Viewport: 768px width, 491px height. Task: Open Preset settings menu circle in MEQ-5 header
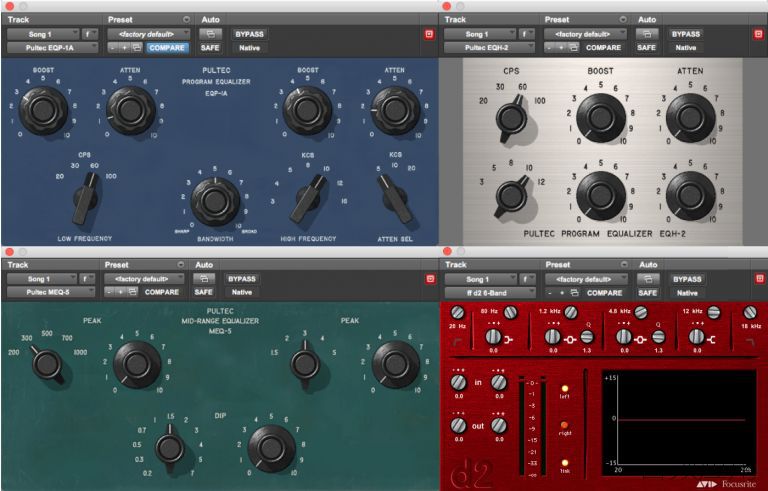(181, 265)
